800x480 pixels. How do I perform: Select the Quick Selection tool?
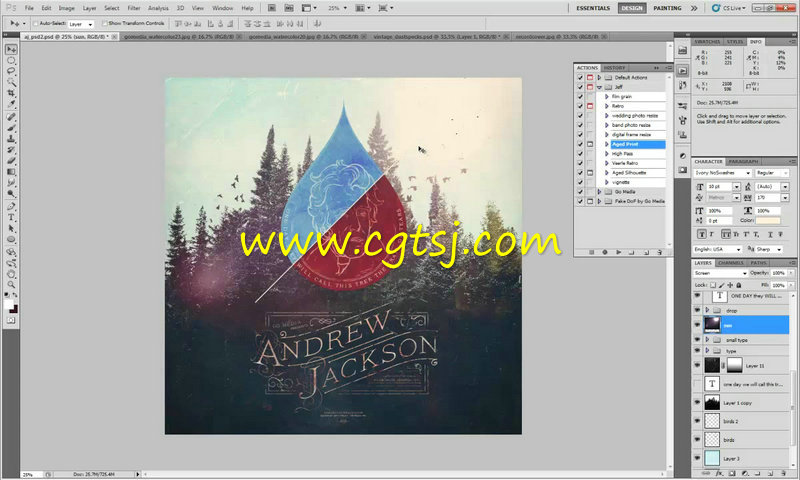click(11, 82)
